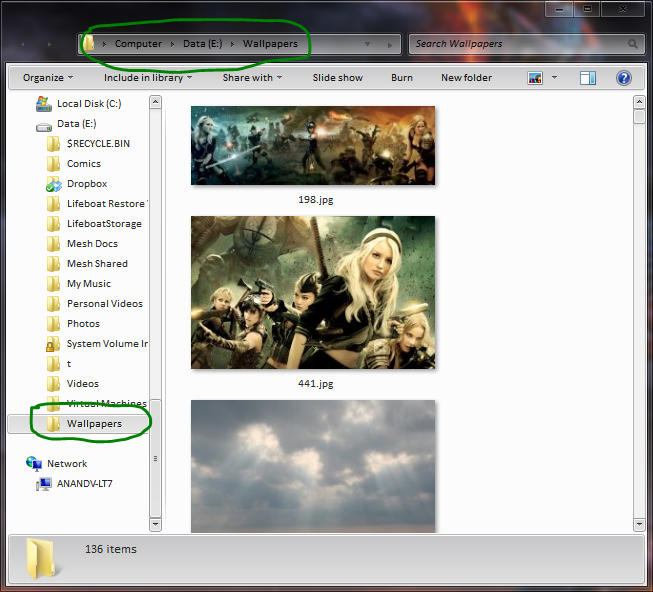Select the Comics folder in tree
The width and height of the screenshot is (653, 592).
click(83, 164)
